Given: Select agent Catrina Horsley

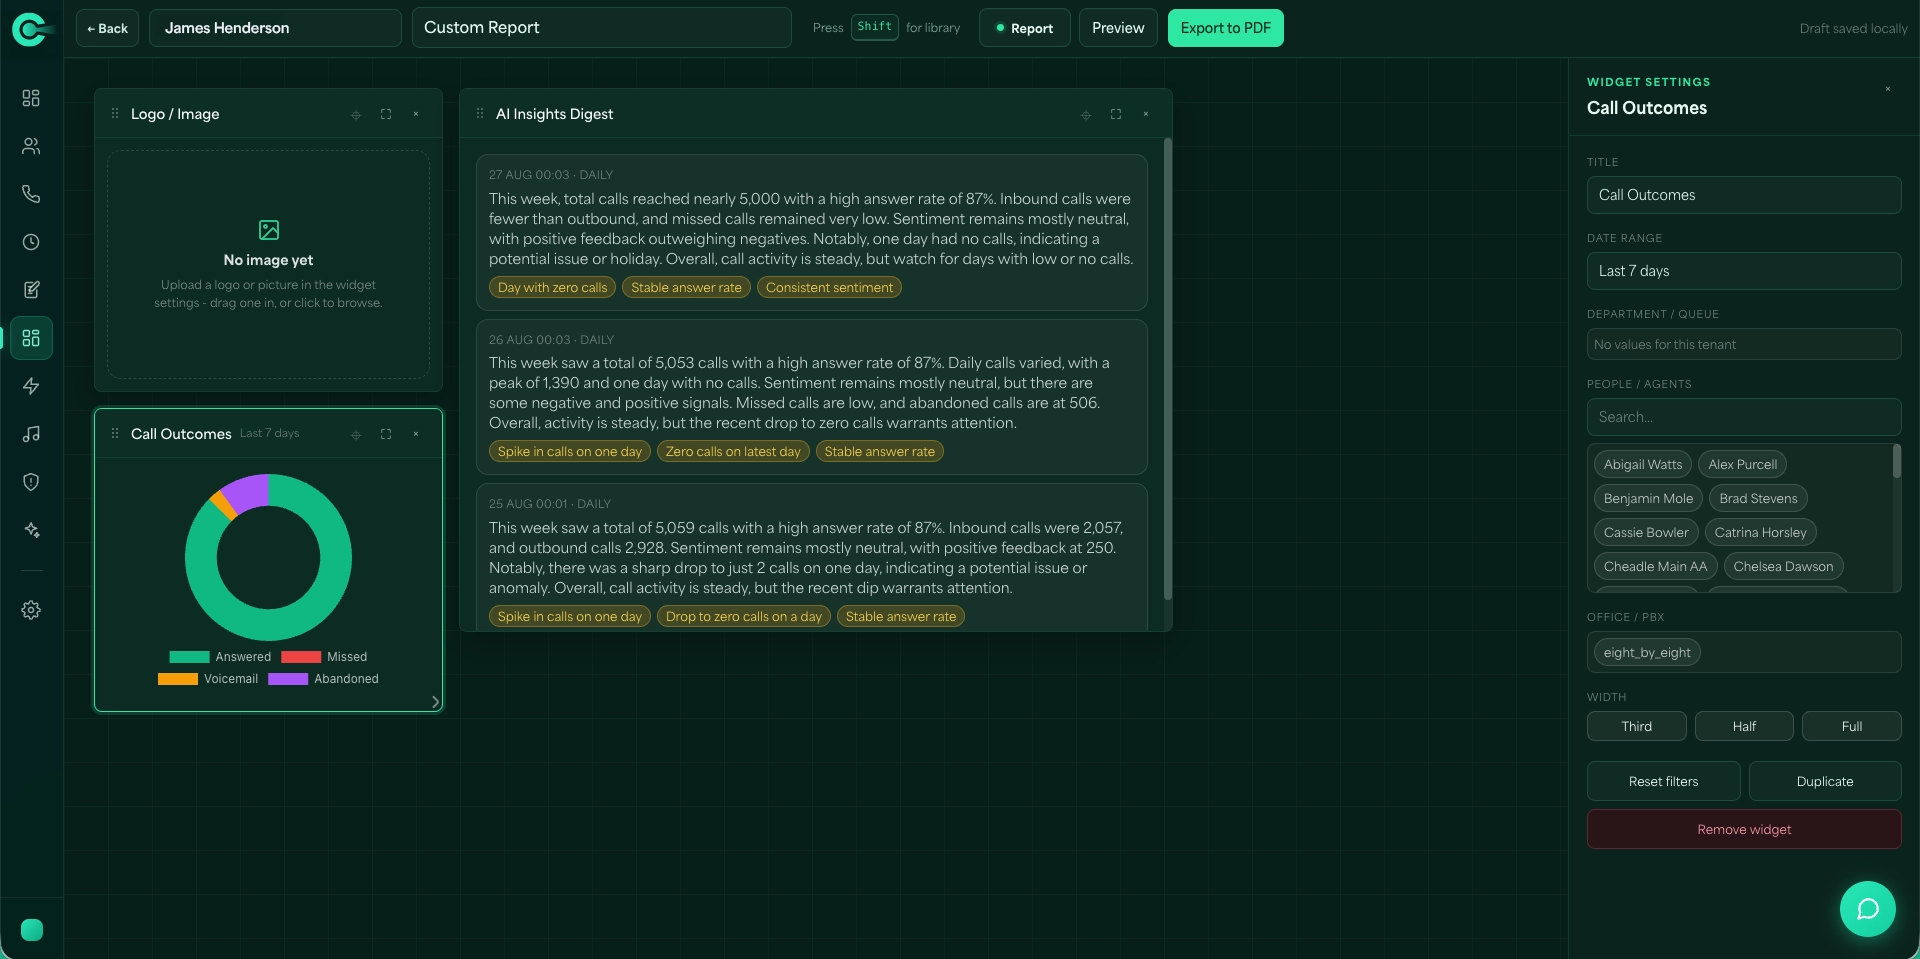Looking at the screenshot, I should point(1760,532).
